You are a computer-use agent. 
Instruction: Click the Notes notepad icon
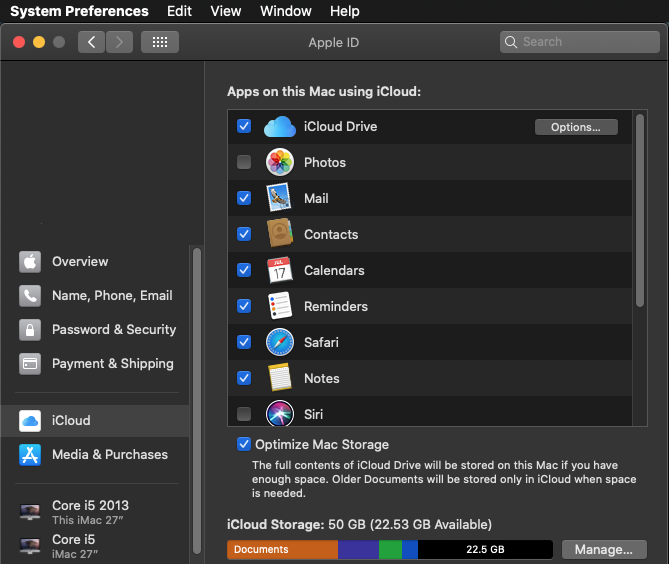pyautogui.click(x=280, y=378)
